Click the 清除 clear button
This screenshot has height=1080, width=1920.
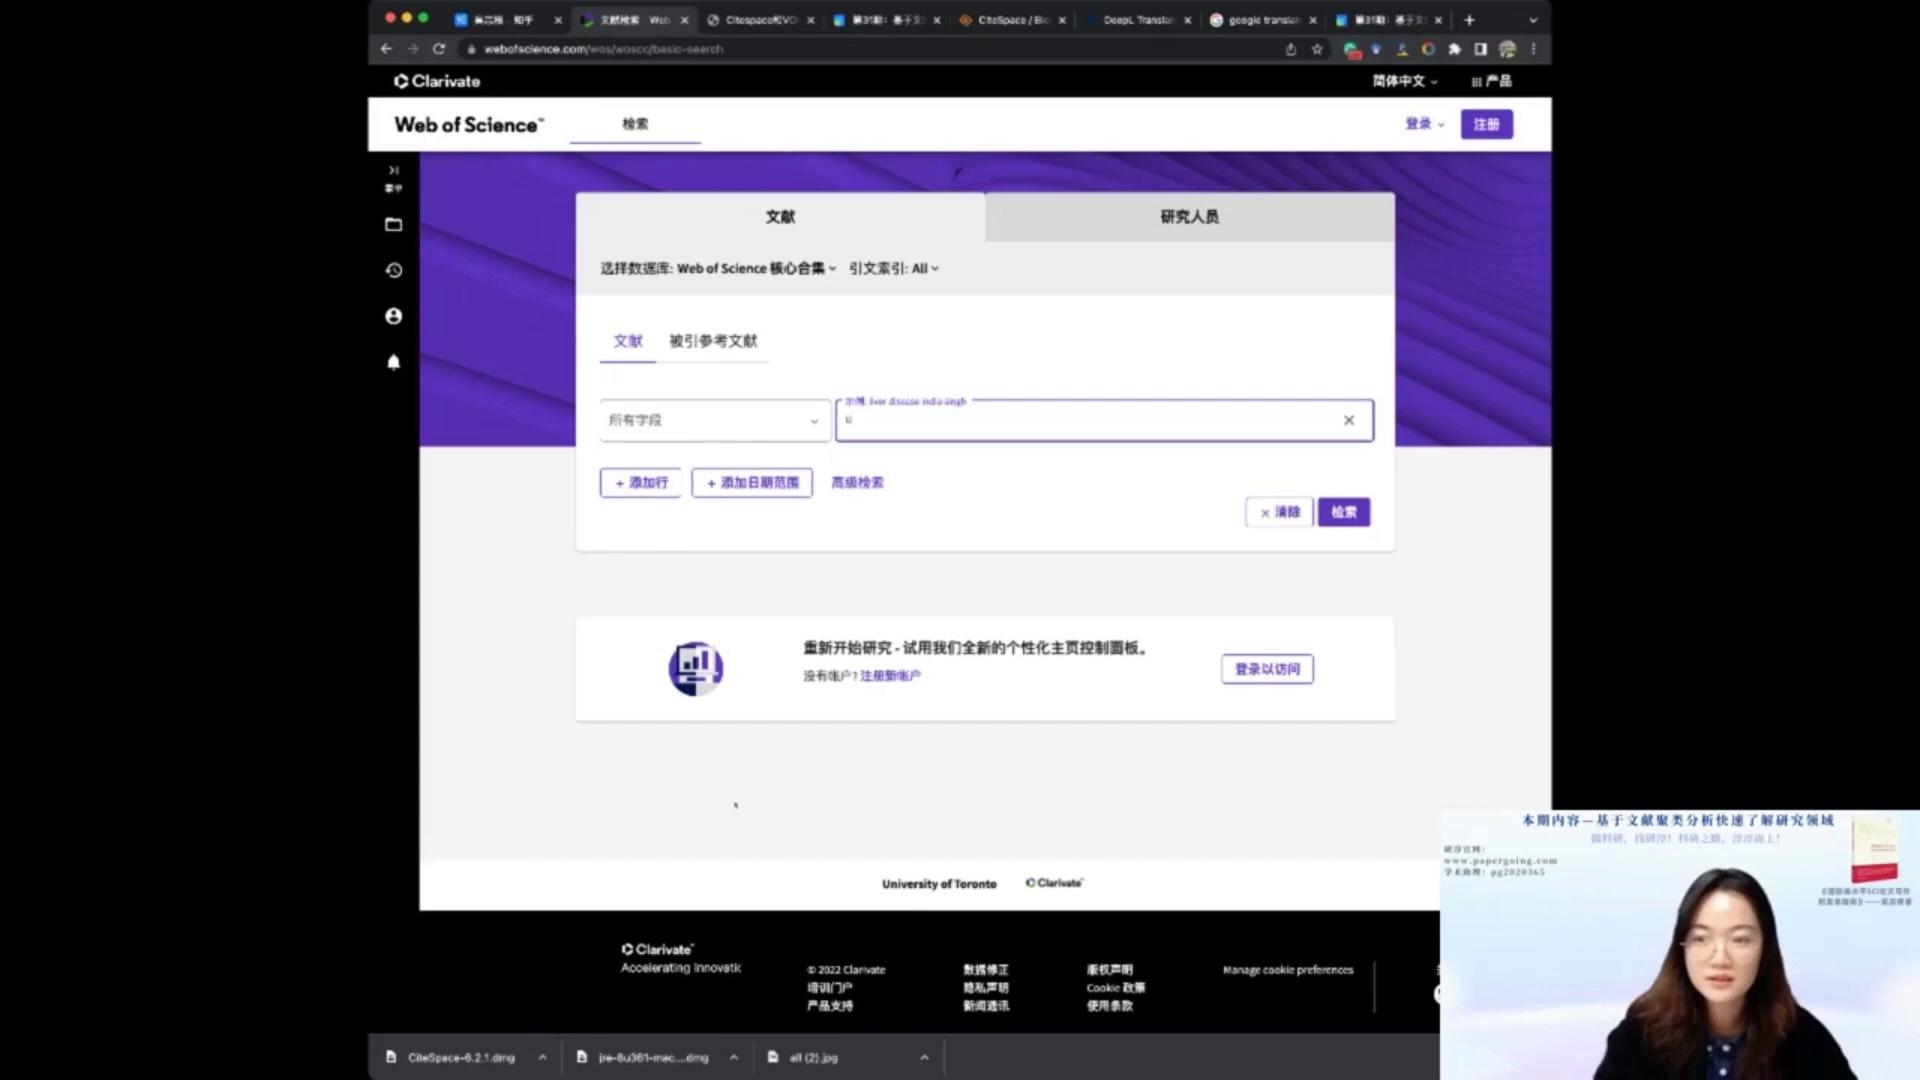click(x=1279, y=512)
